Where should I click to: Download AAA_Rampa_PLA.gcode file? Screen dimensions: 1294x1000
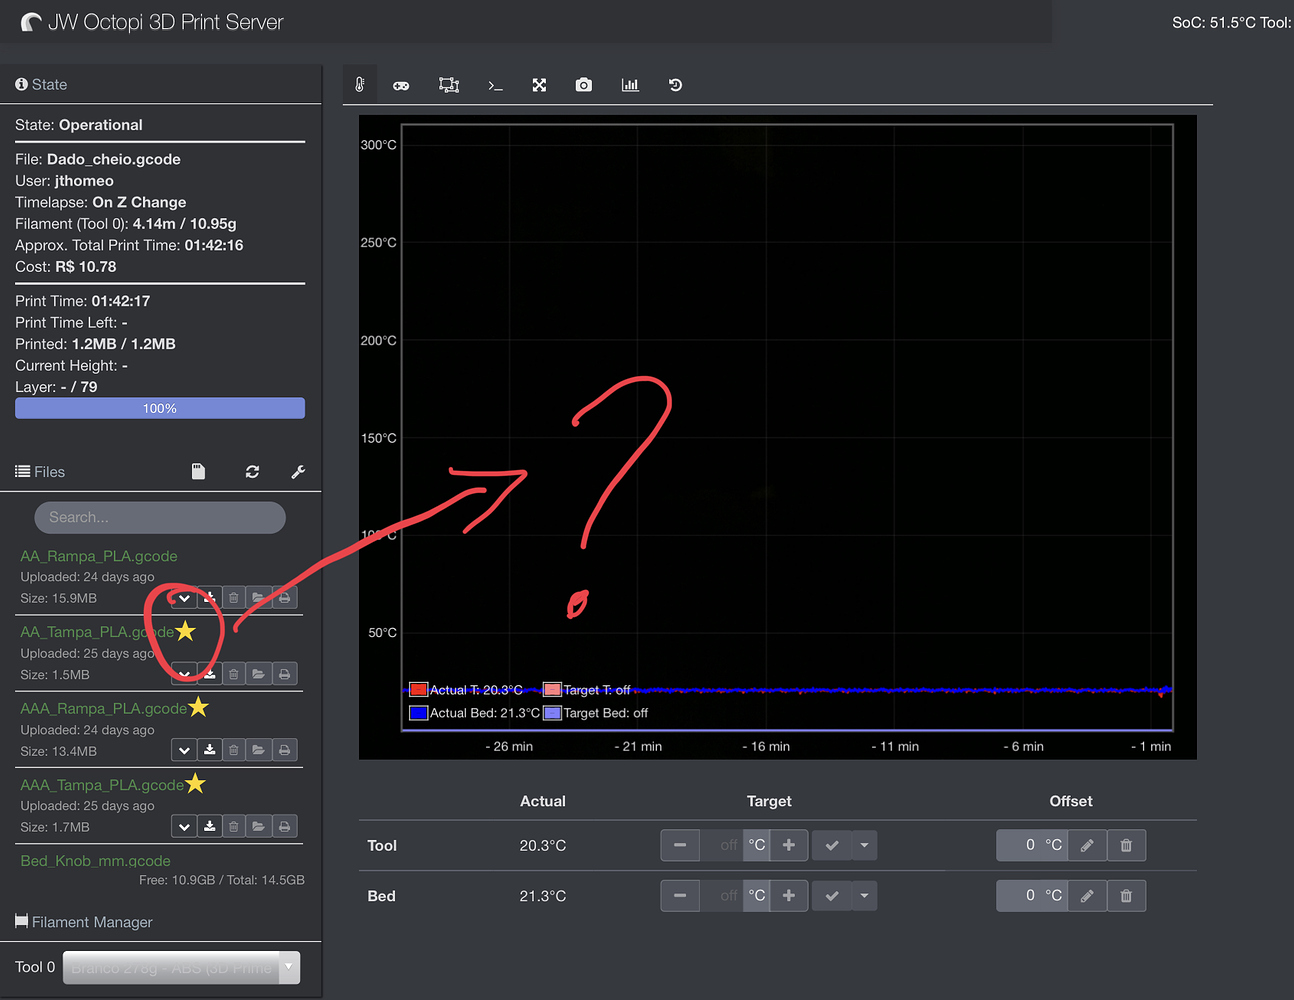click(x=209, y=750)
